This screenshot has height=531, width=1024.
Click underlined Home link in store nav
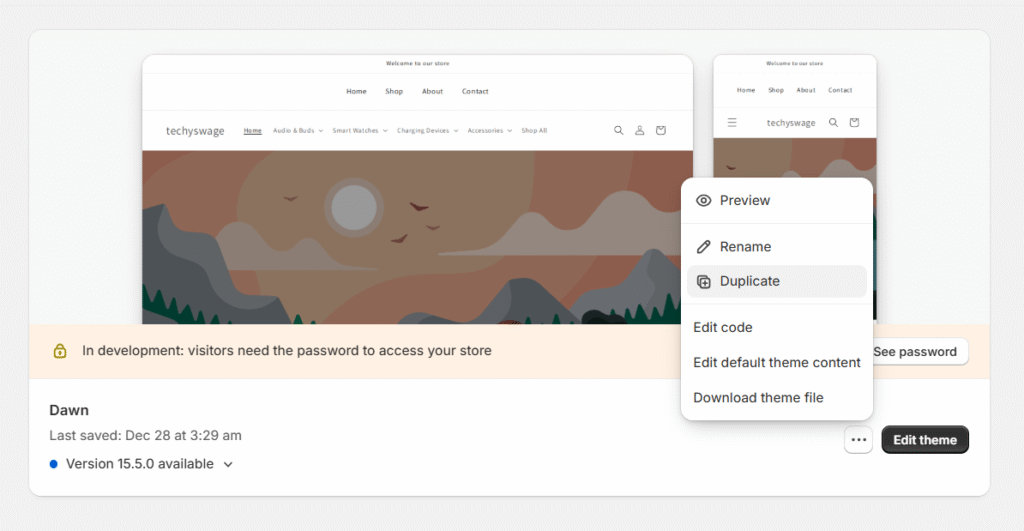click(x=253, y=131)
